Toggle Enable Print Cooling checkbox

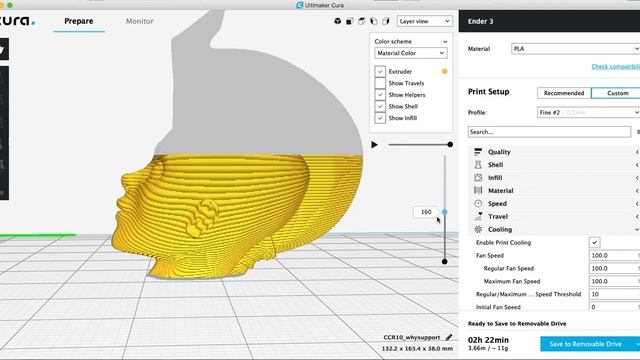[x=595, y=242]
